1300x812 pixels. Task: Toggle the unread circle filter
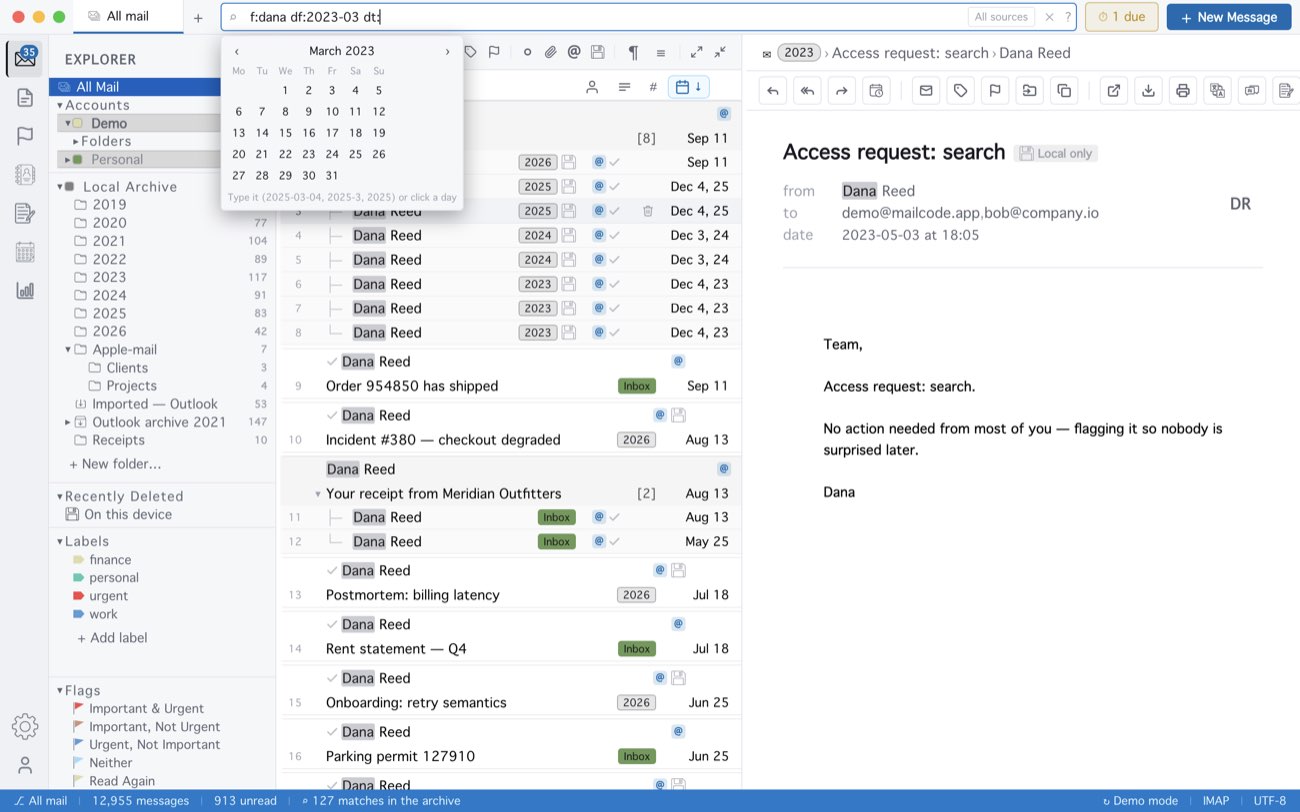point(527,52)
